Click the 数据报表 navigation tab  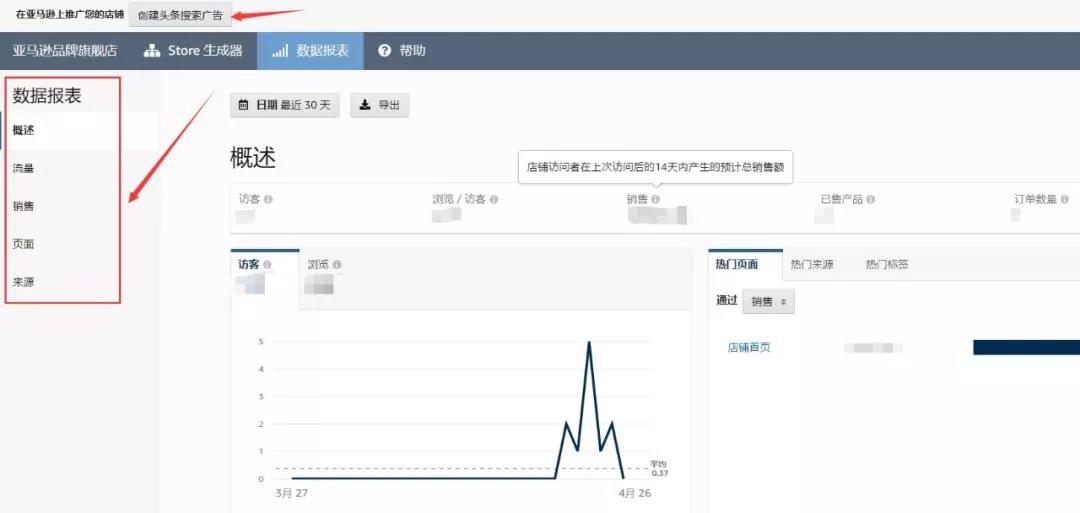pos(310,51)
